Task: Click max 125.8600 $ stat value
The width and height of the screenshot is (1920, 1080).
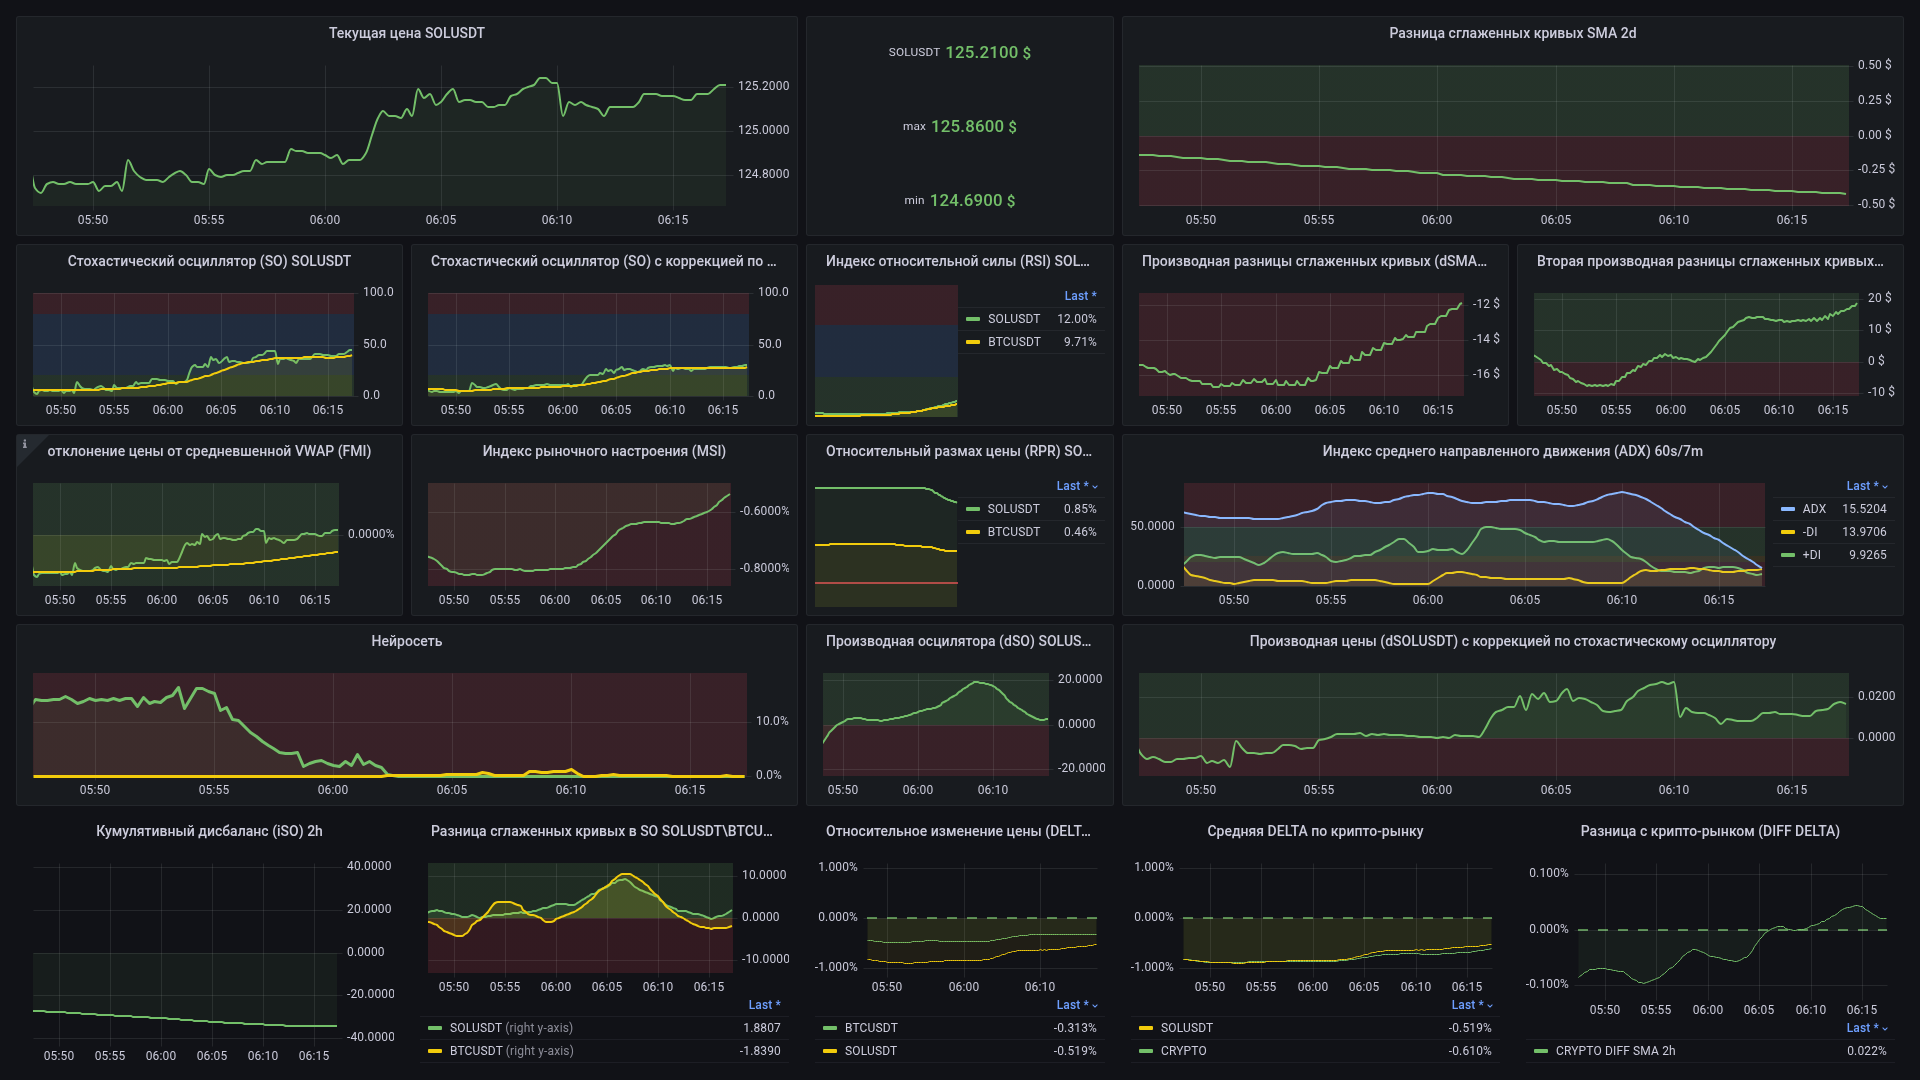Action: click(973, 126)
